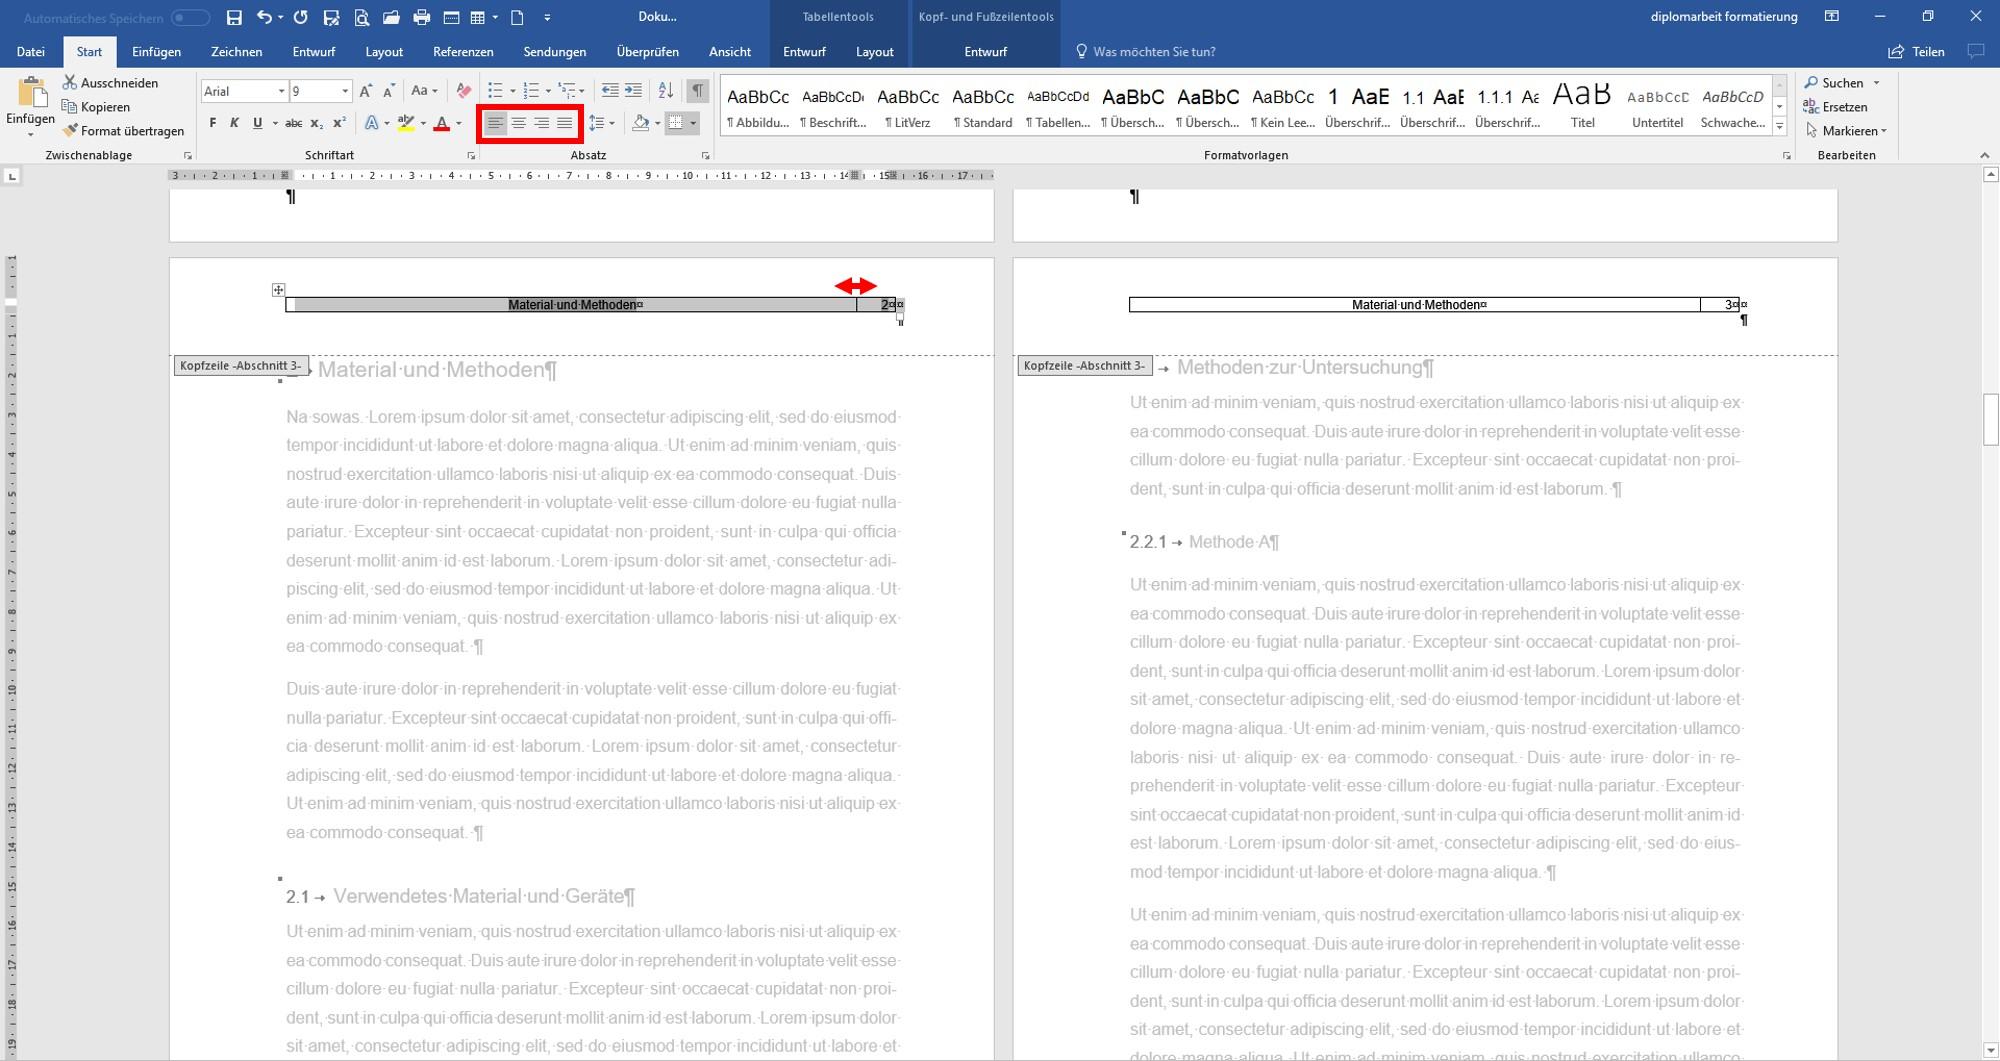This screenshot has height=1061, width=2000.
Task: Click the sort A-Z icon
Action: tap(666, 91)
